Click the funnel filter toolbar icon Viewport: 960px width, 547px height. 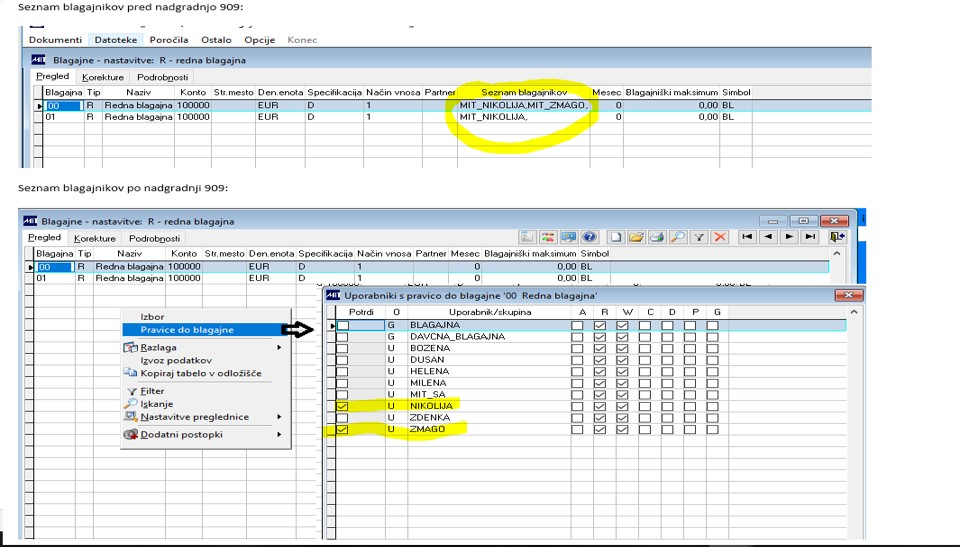coord(698,237)
